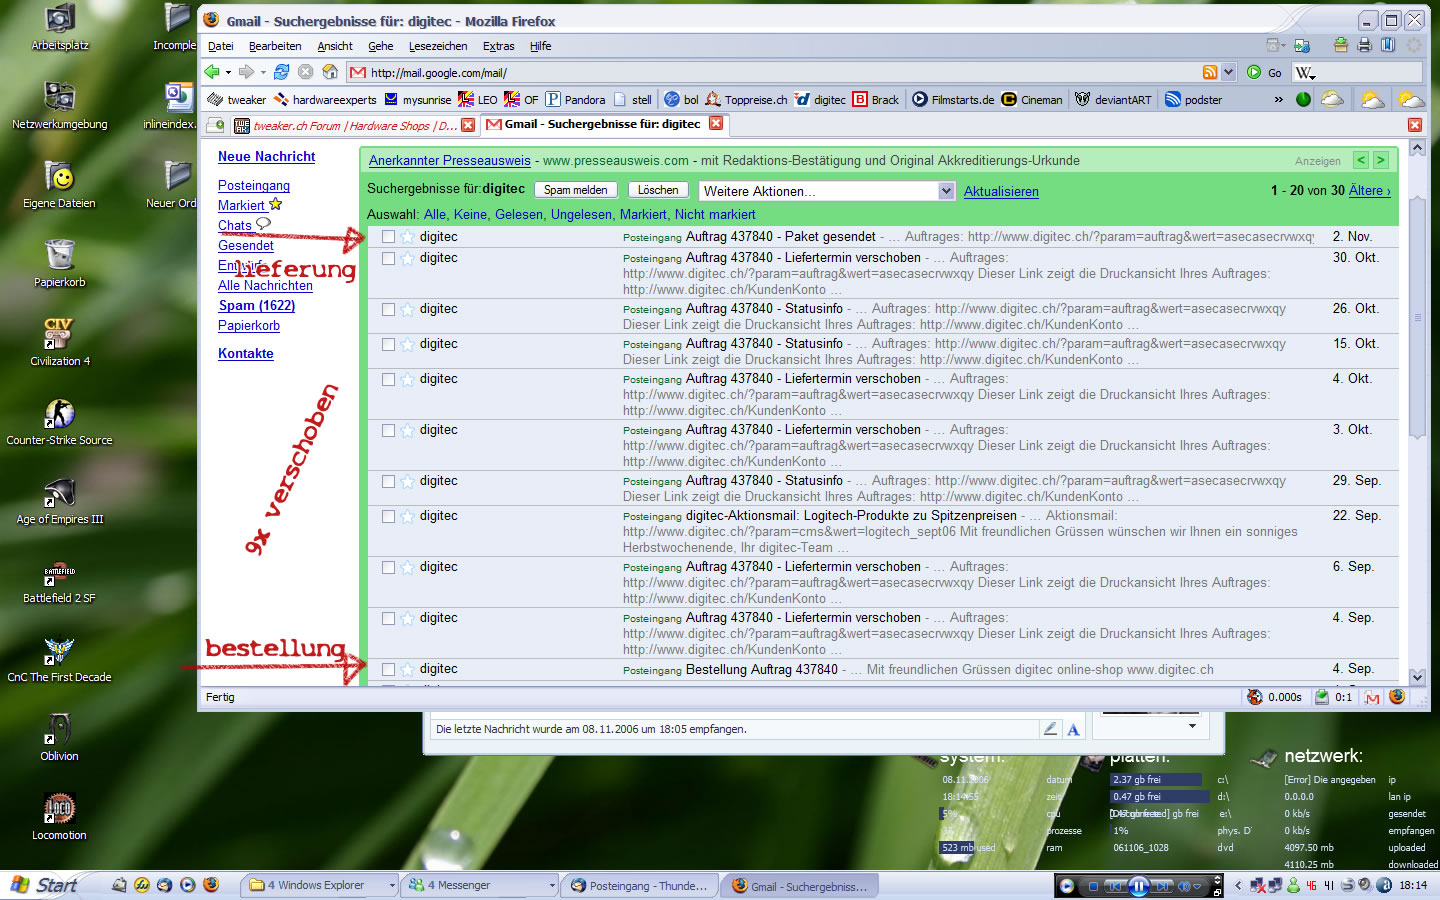Star the 'Paket gesendet' email
The height and width of the screenshot is (900, 1440).
pyautogui.click(x=407, y=237)
